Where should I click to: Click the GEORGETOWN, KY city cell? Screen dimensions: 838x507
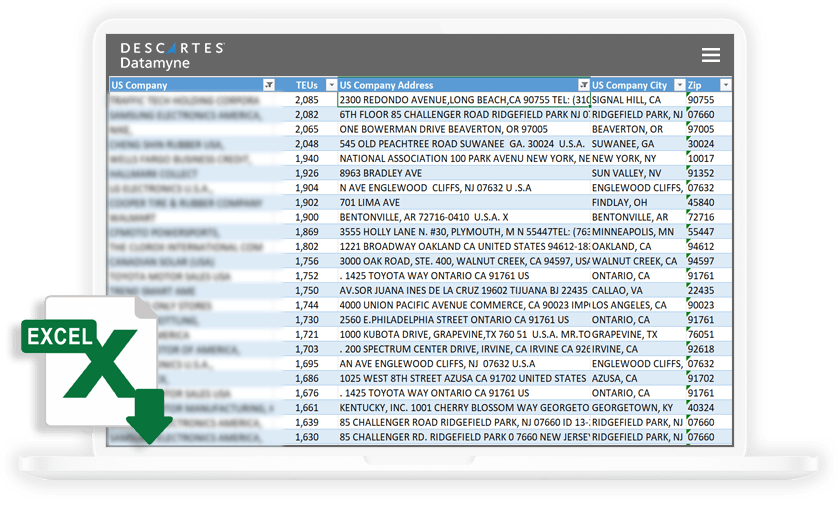(636, 408)
